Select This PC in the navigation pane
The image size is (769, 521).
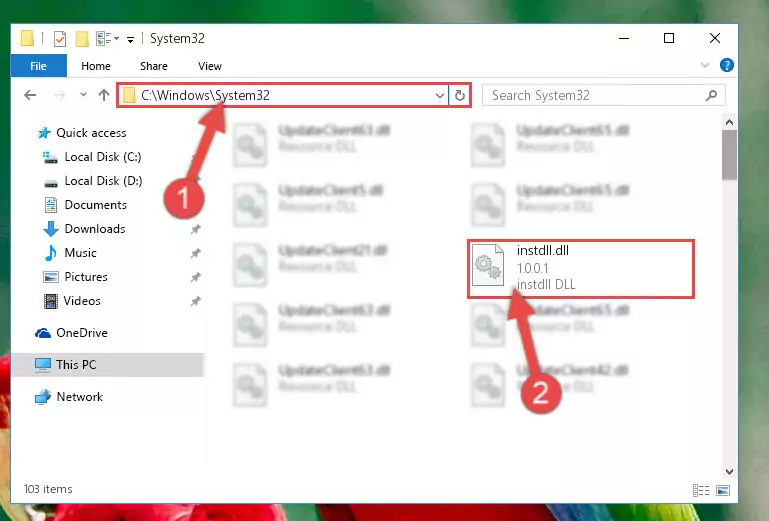click(x=76, y=365)
